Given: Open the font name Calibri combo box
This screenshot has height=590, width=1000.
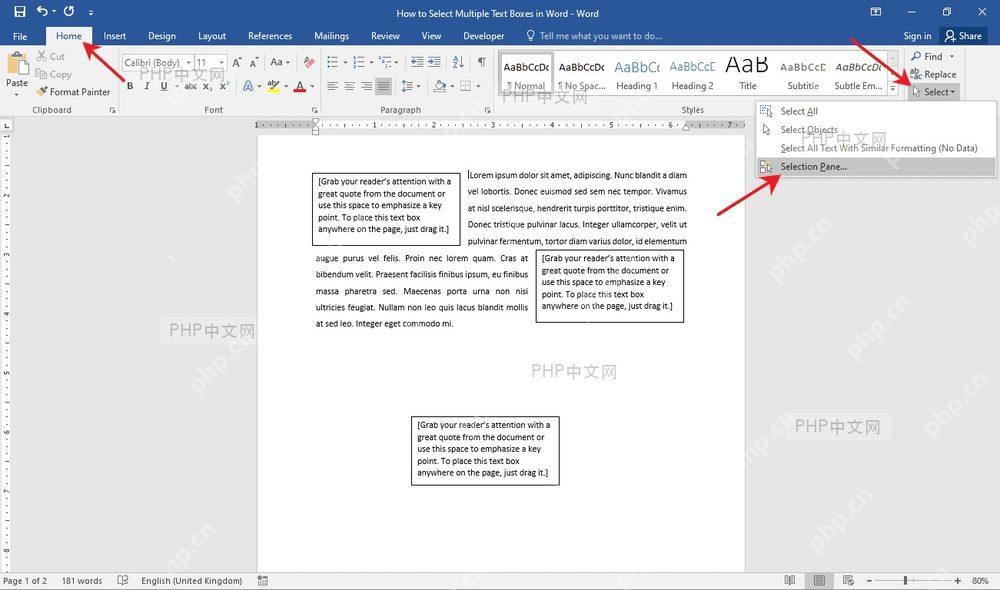Looking at the screenshot, I should pos(157,63).
